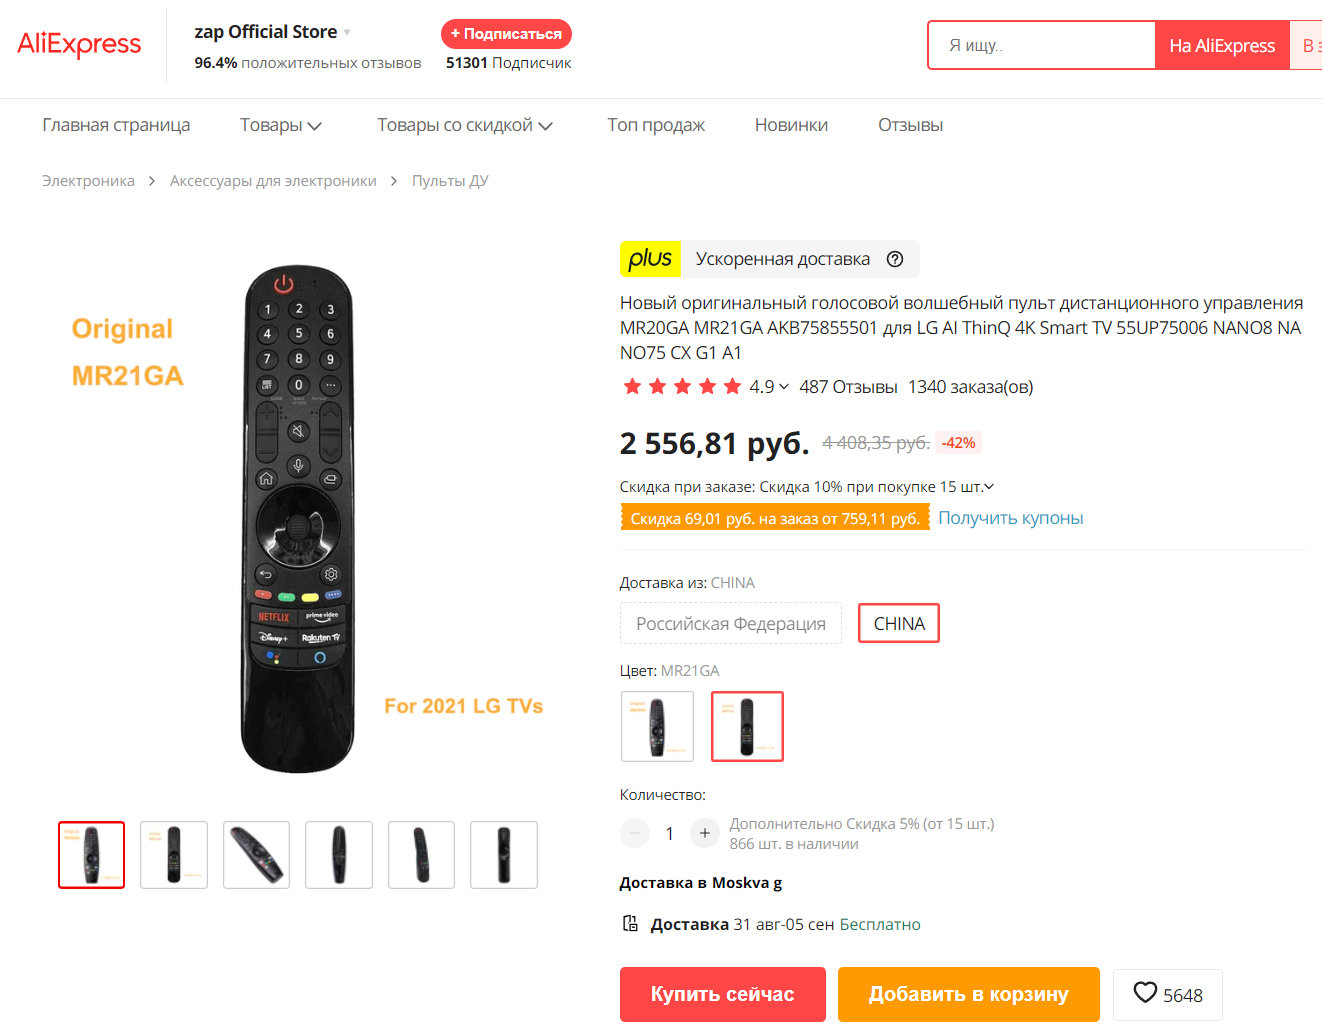Open the zap Official Store dropdown arrow
Screen dimensions: 1322x1029
click(x=347, y=33)
